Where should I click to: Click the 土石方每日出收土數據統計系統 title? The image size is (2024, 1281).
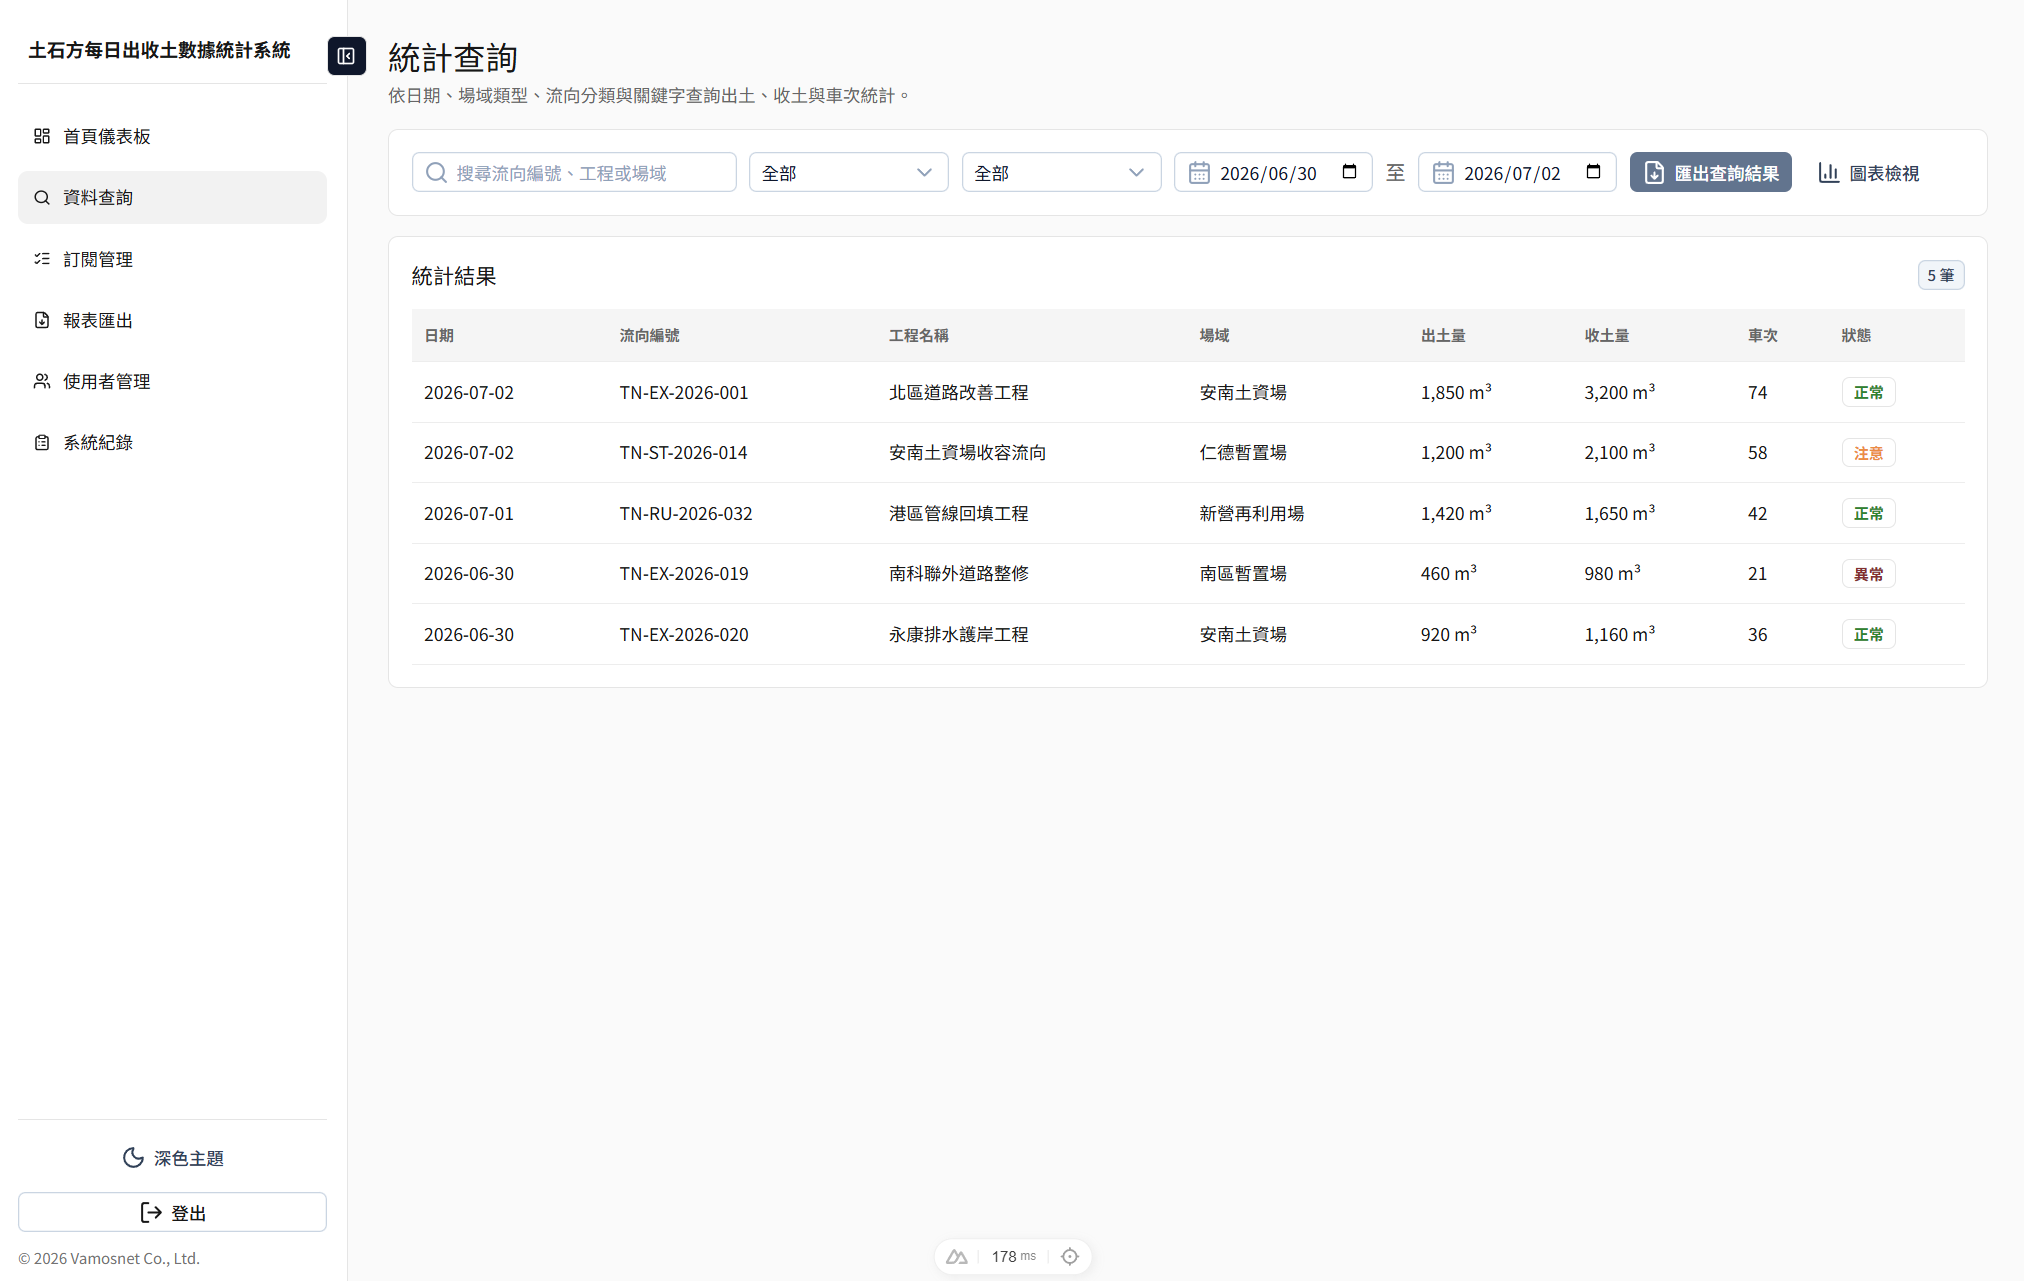159,51
